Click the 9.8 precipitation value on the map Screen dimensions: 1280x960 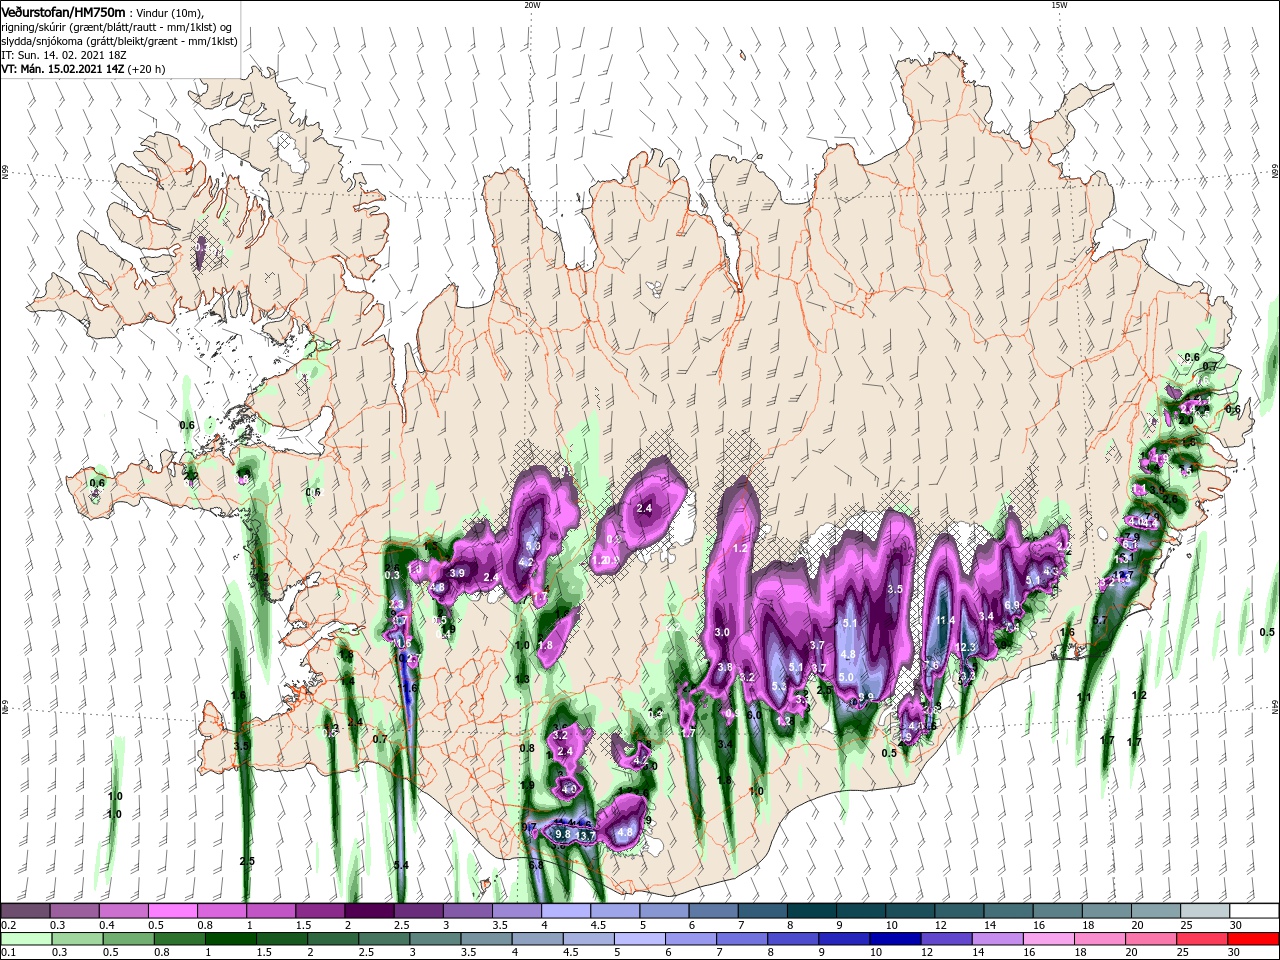tap(562, 833)
